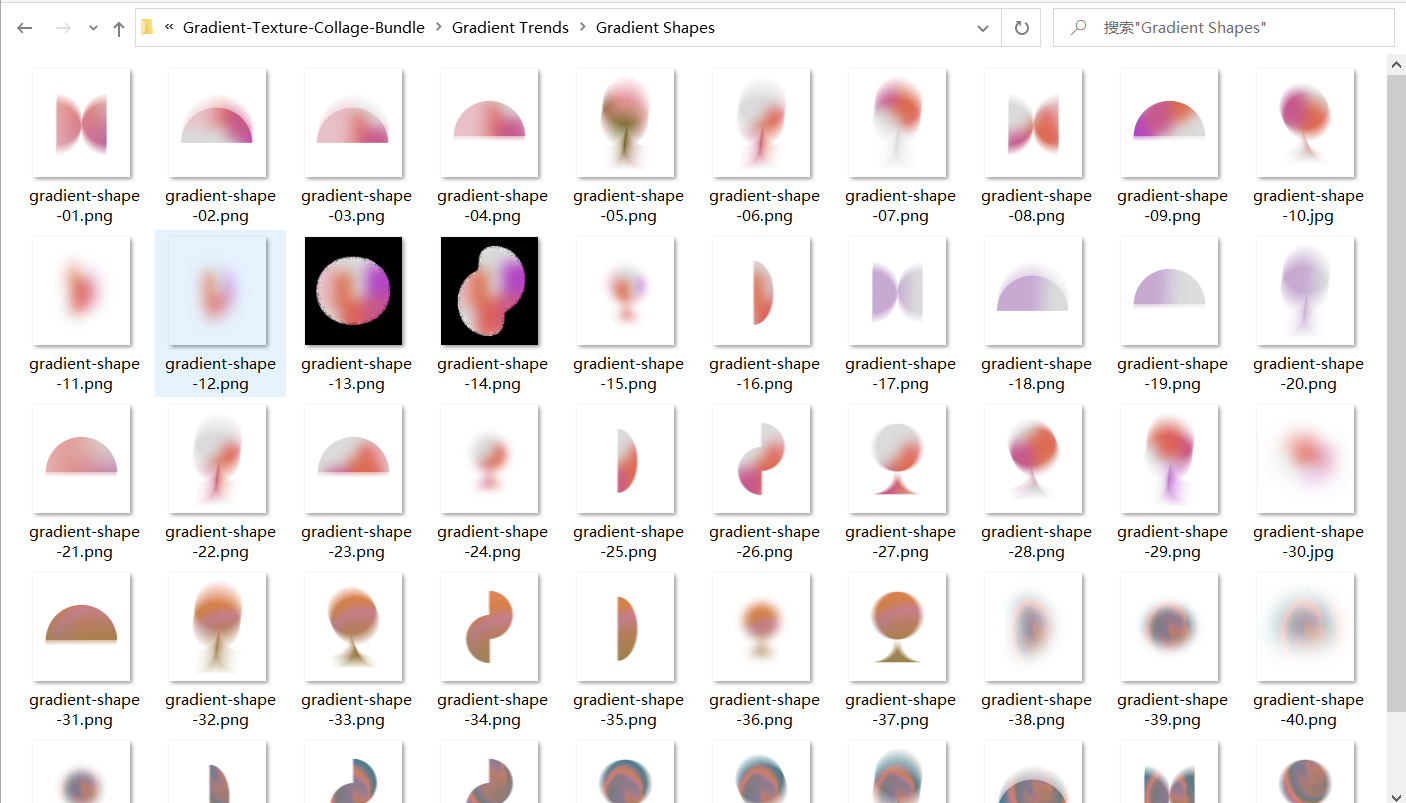Select gradient-shape-25.png thumbnail
The image size is (1406, 803).
[626, 459]
